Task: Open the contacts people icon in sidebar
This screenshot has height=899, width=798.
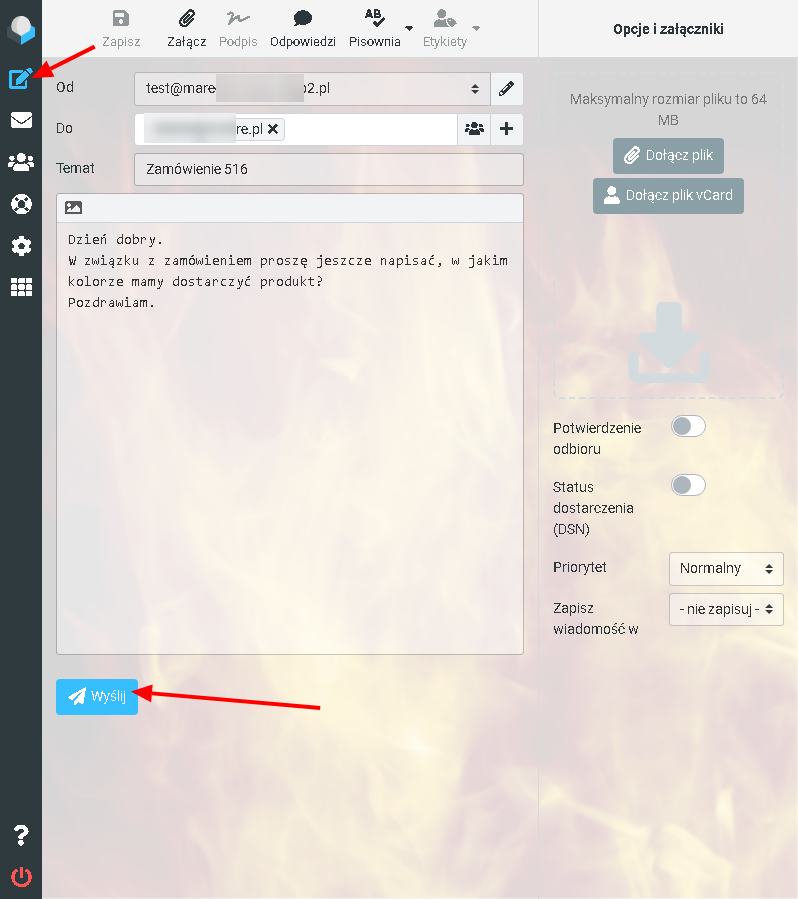Action: (21, 162)
